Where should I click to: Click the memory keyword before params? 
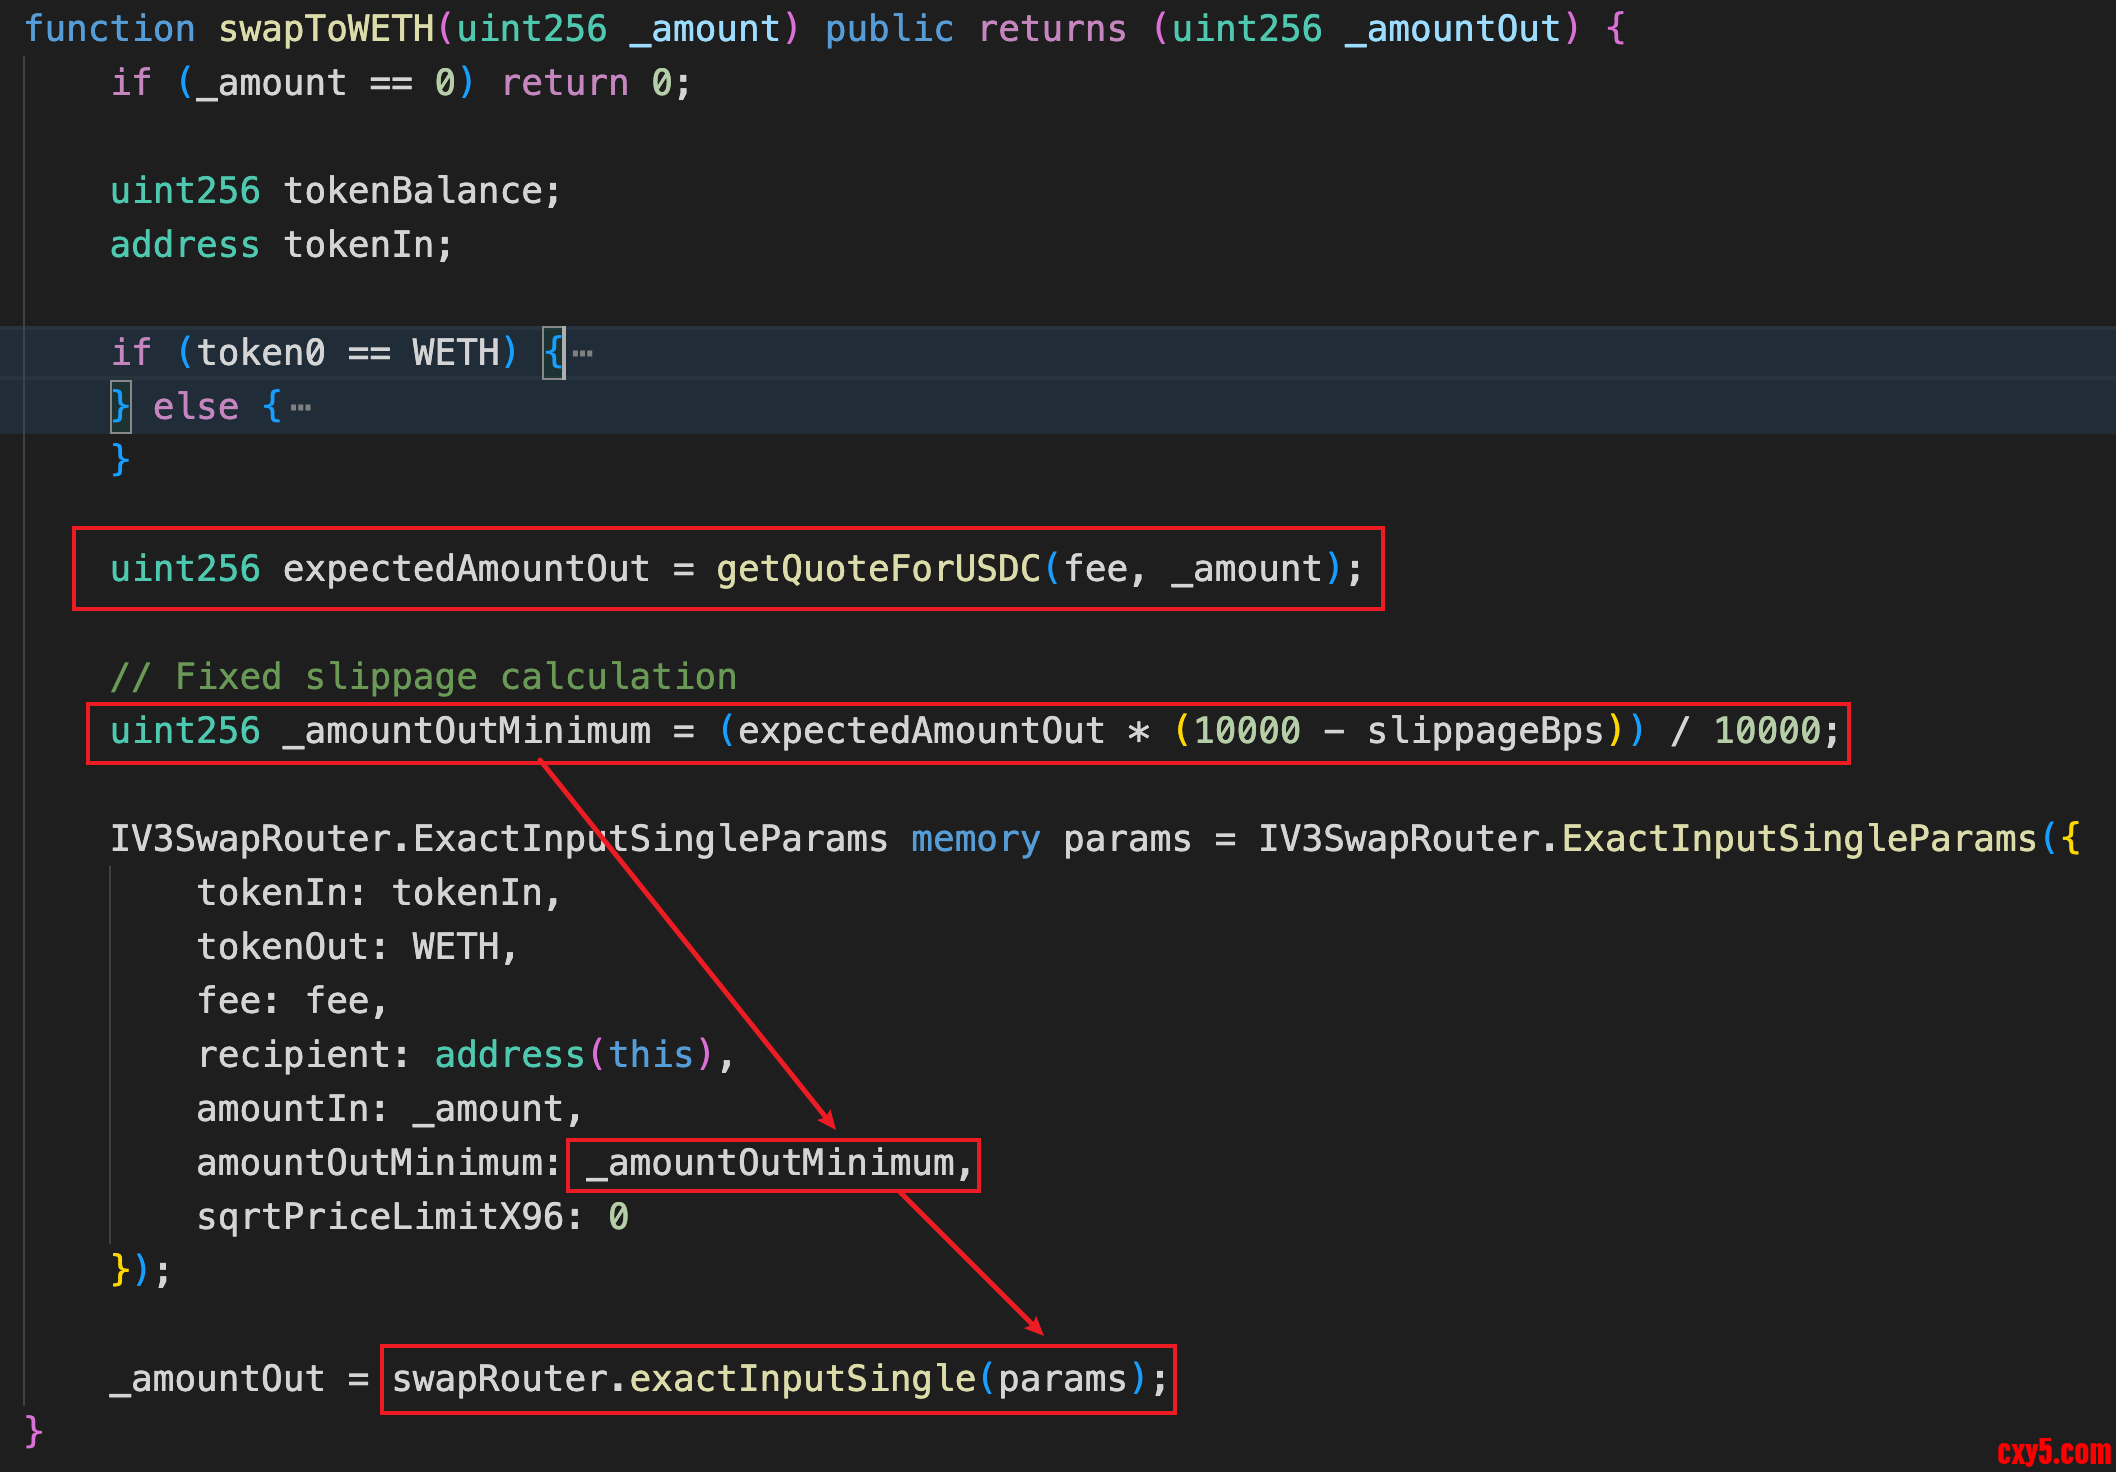coord(975,839)
